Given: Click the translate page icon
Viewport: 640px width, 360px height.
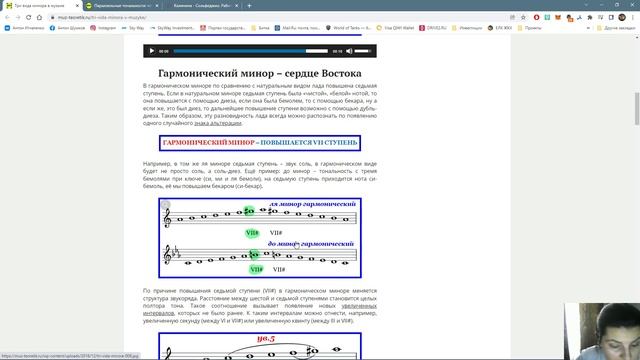Looking at the screenshot, I should pyautogui.click(x=512, y=18).
